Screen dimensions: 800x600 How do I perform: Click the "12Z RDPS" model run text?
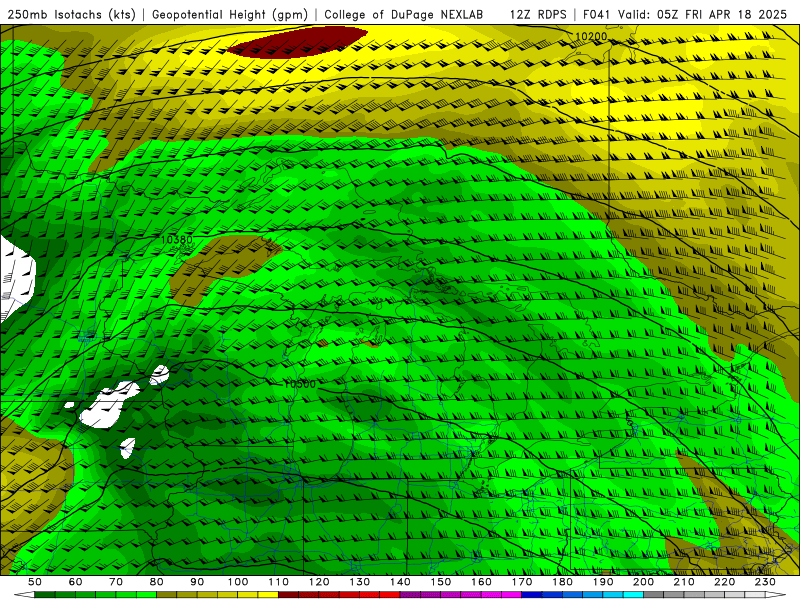538,15
